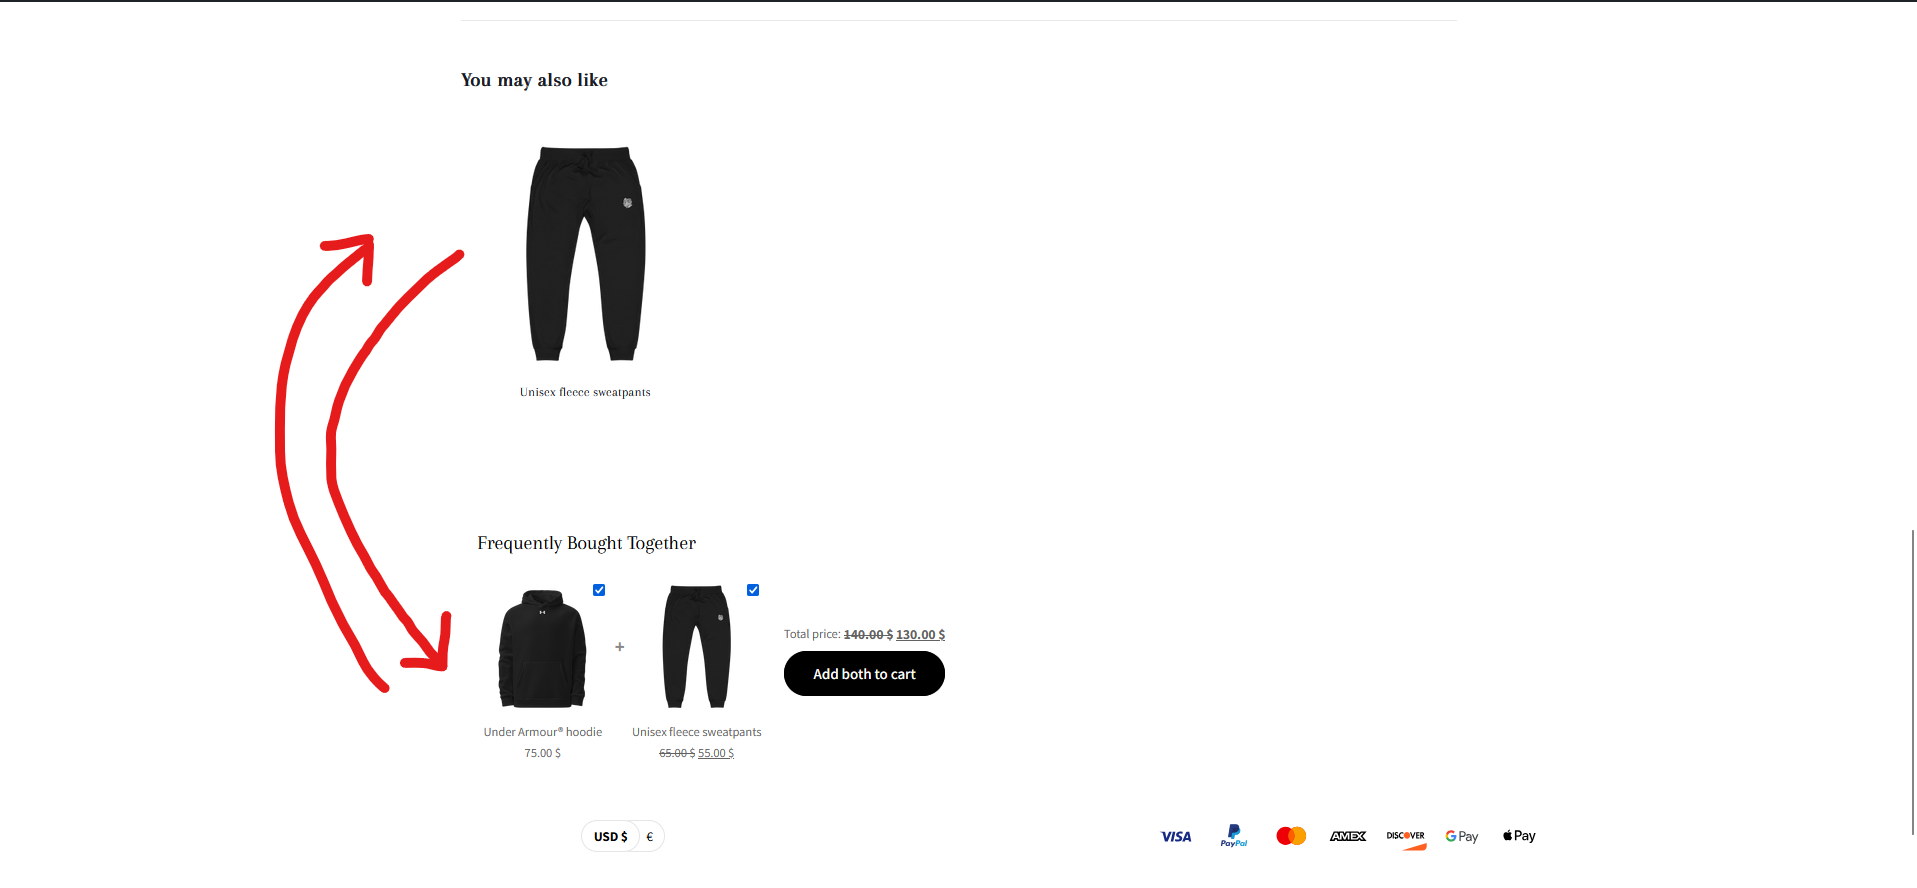Click the sweatpants thumbnail in the bundle

[697, 647]
